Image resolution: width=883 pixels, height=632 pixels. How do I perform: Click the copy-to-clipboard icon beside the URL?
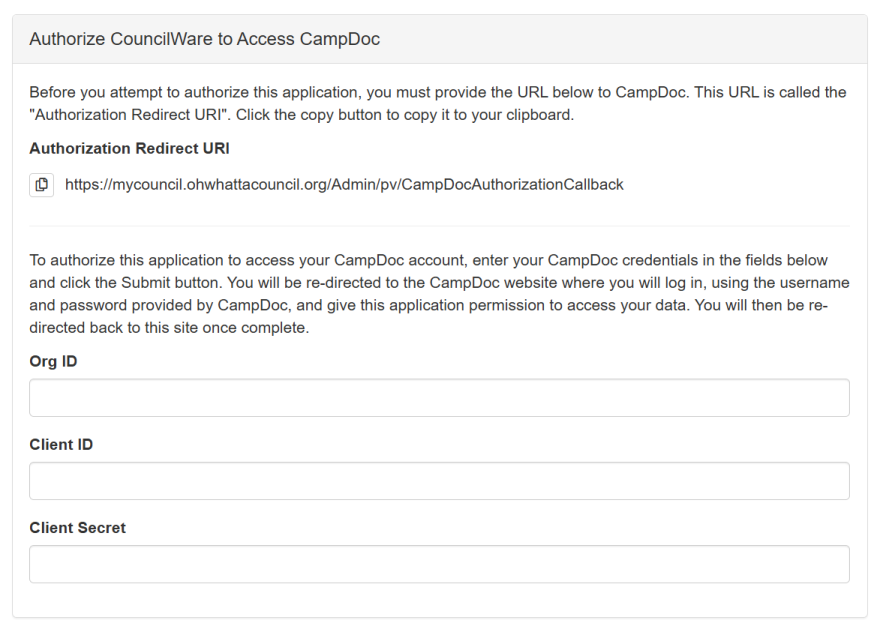click(x=42, y=185)
